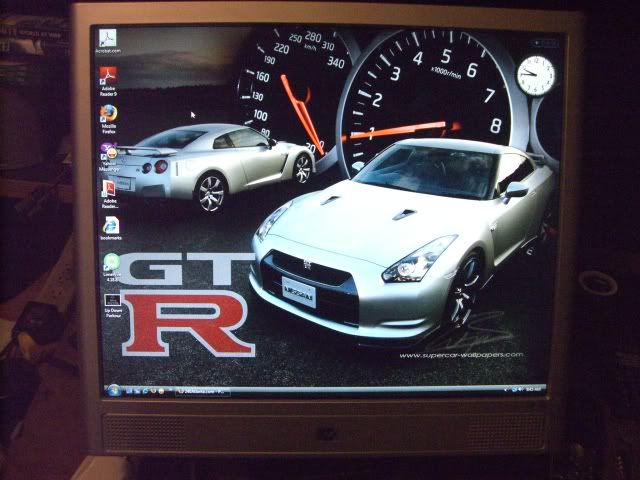Click the analog clock sidebar gadget
The width and height of the screenshot is (640, 480).
(x=536, y=75)
